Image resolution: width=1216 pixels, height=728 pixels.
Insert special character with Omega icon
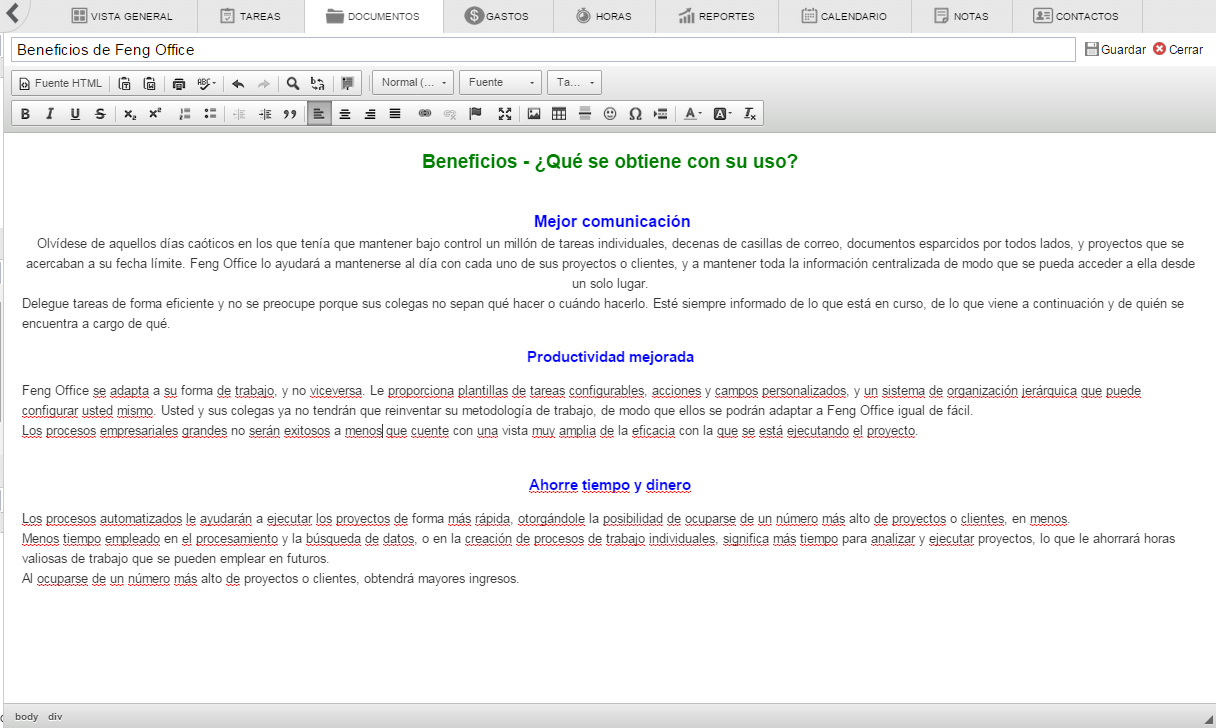(x=635, y=114)
